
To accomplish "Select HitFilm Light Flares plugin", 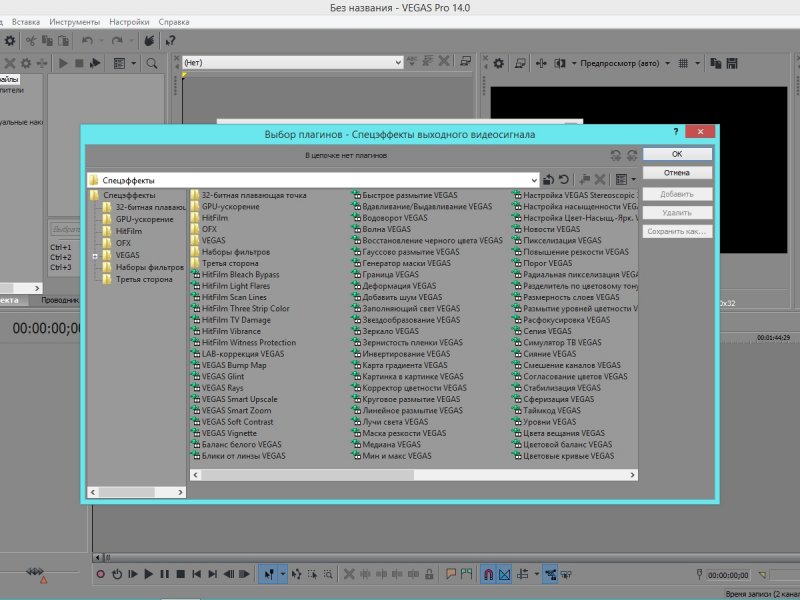I will coord(236,286).
